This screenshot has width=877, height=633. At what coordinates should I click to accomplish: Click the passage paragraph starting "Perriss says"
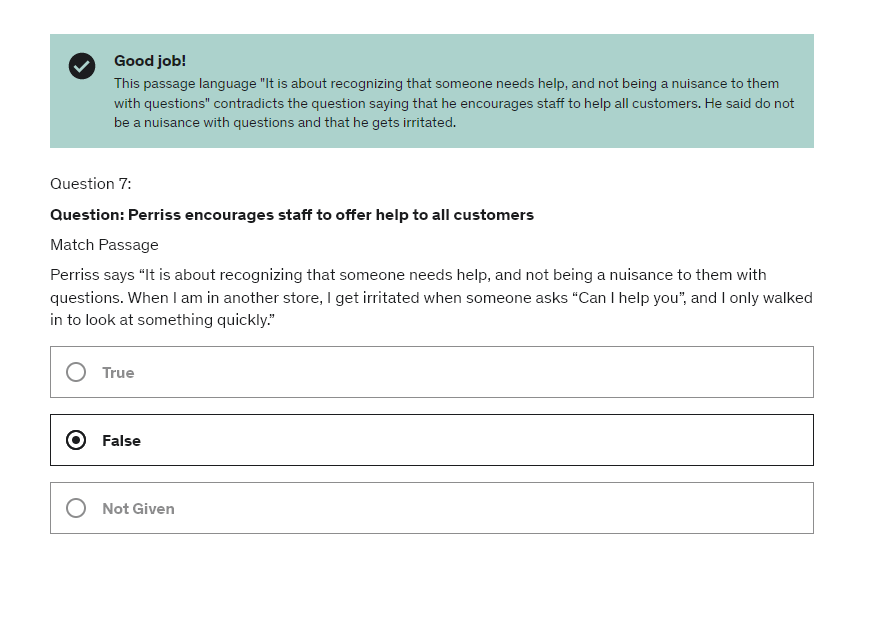431,297
